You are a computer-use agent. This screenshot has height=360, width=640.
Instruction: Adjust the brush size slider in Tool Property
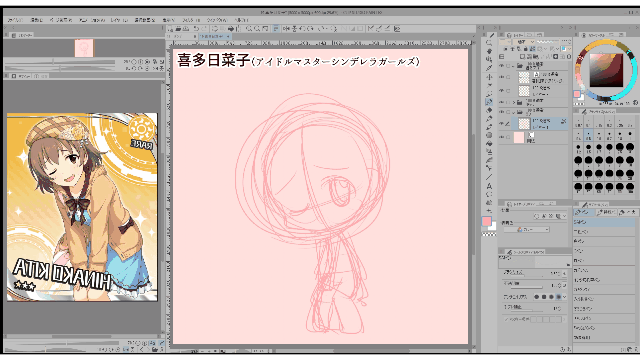(x=527, y=275)
